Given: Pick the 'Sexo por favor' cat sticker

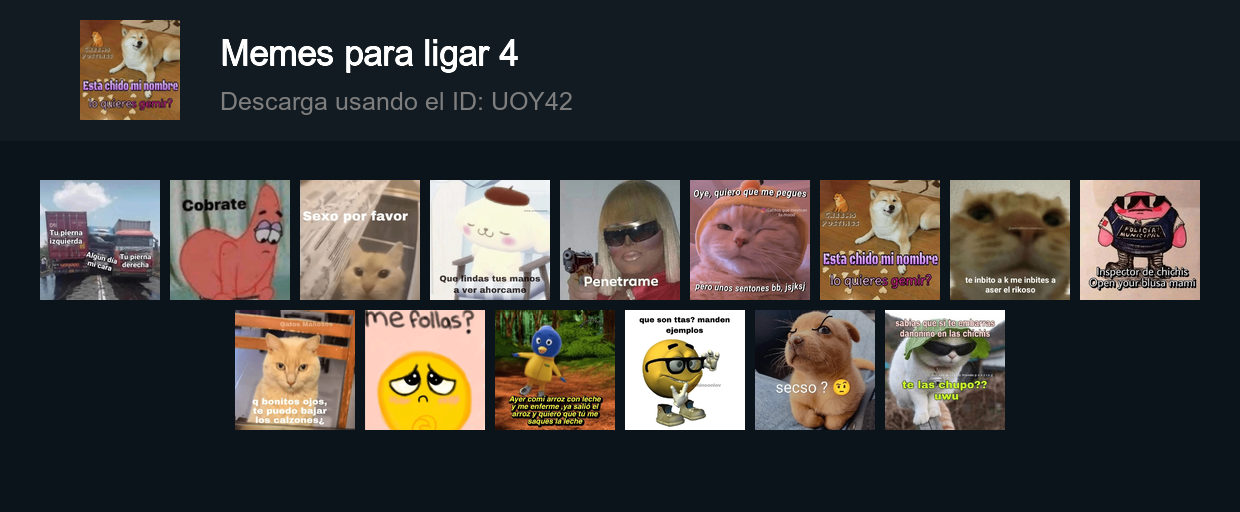Looking at the screenshot, I should click(360, 240).
